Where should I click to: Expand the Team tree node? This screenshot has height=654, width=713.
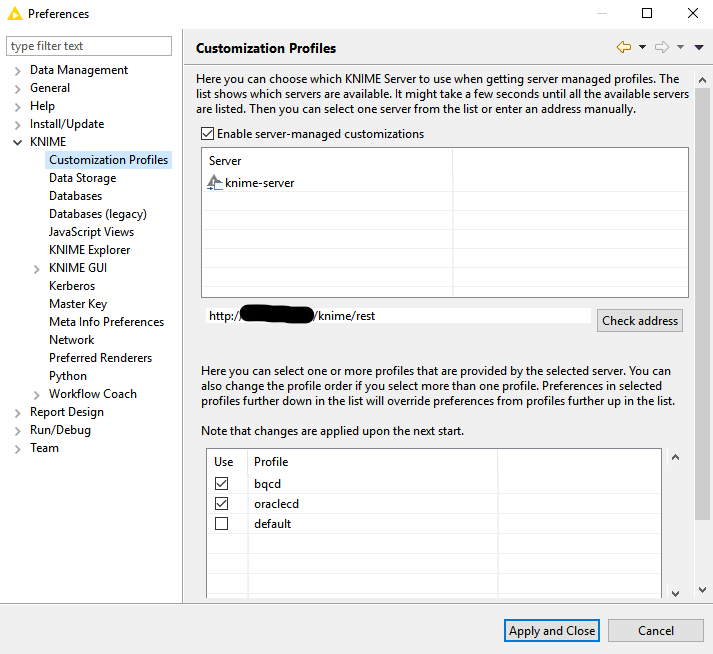[17, 449]
